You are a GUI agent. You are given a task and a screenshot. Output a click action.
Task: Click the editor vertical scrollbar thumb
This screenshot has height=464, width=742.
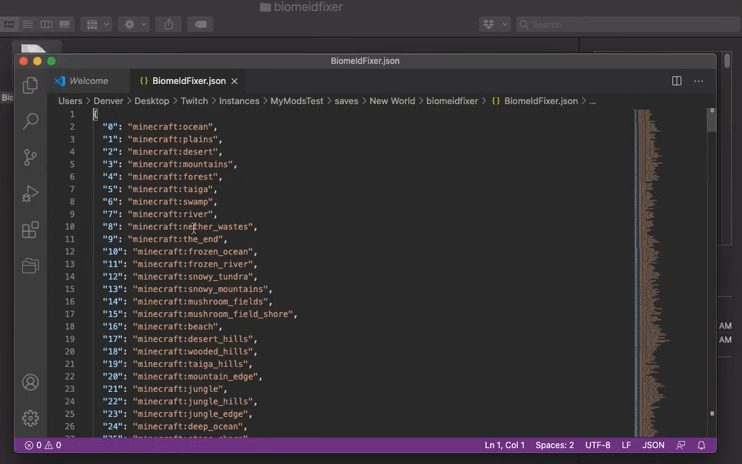711,121
